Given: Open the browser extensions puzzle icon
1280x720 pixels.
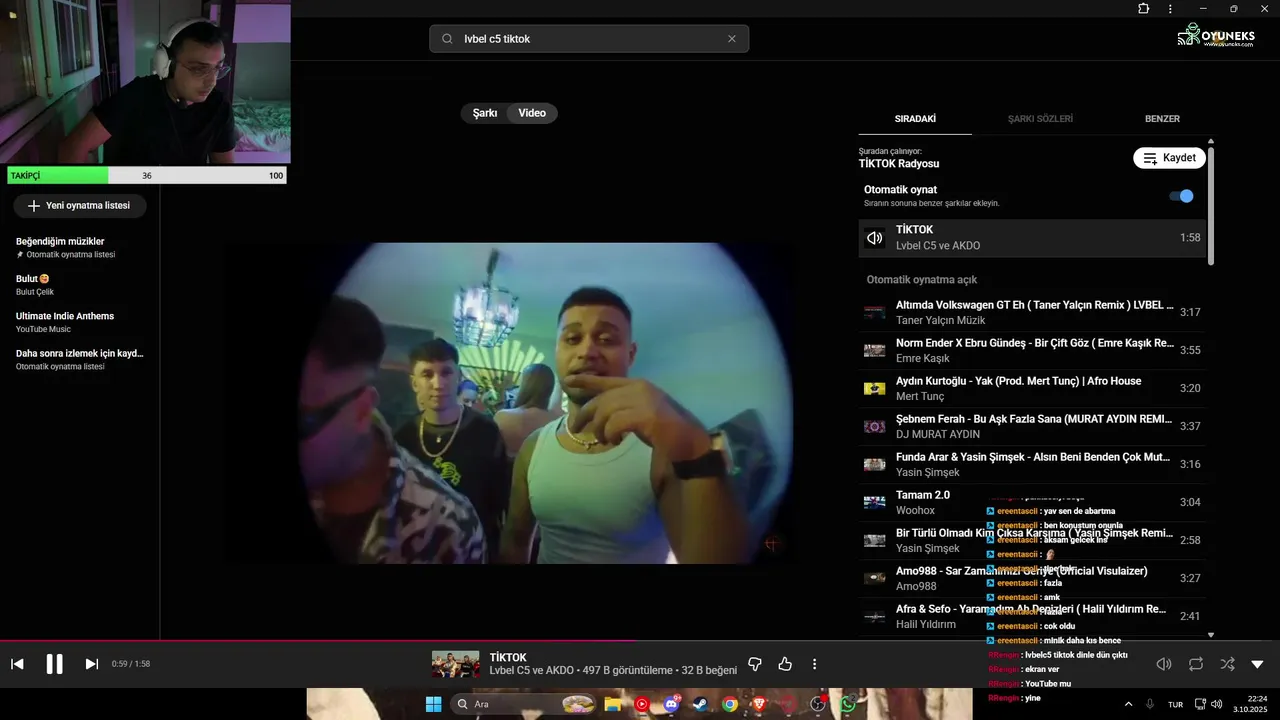Looking at the screenshot, I should pyautogui.click(x=1144, y=9).
